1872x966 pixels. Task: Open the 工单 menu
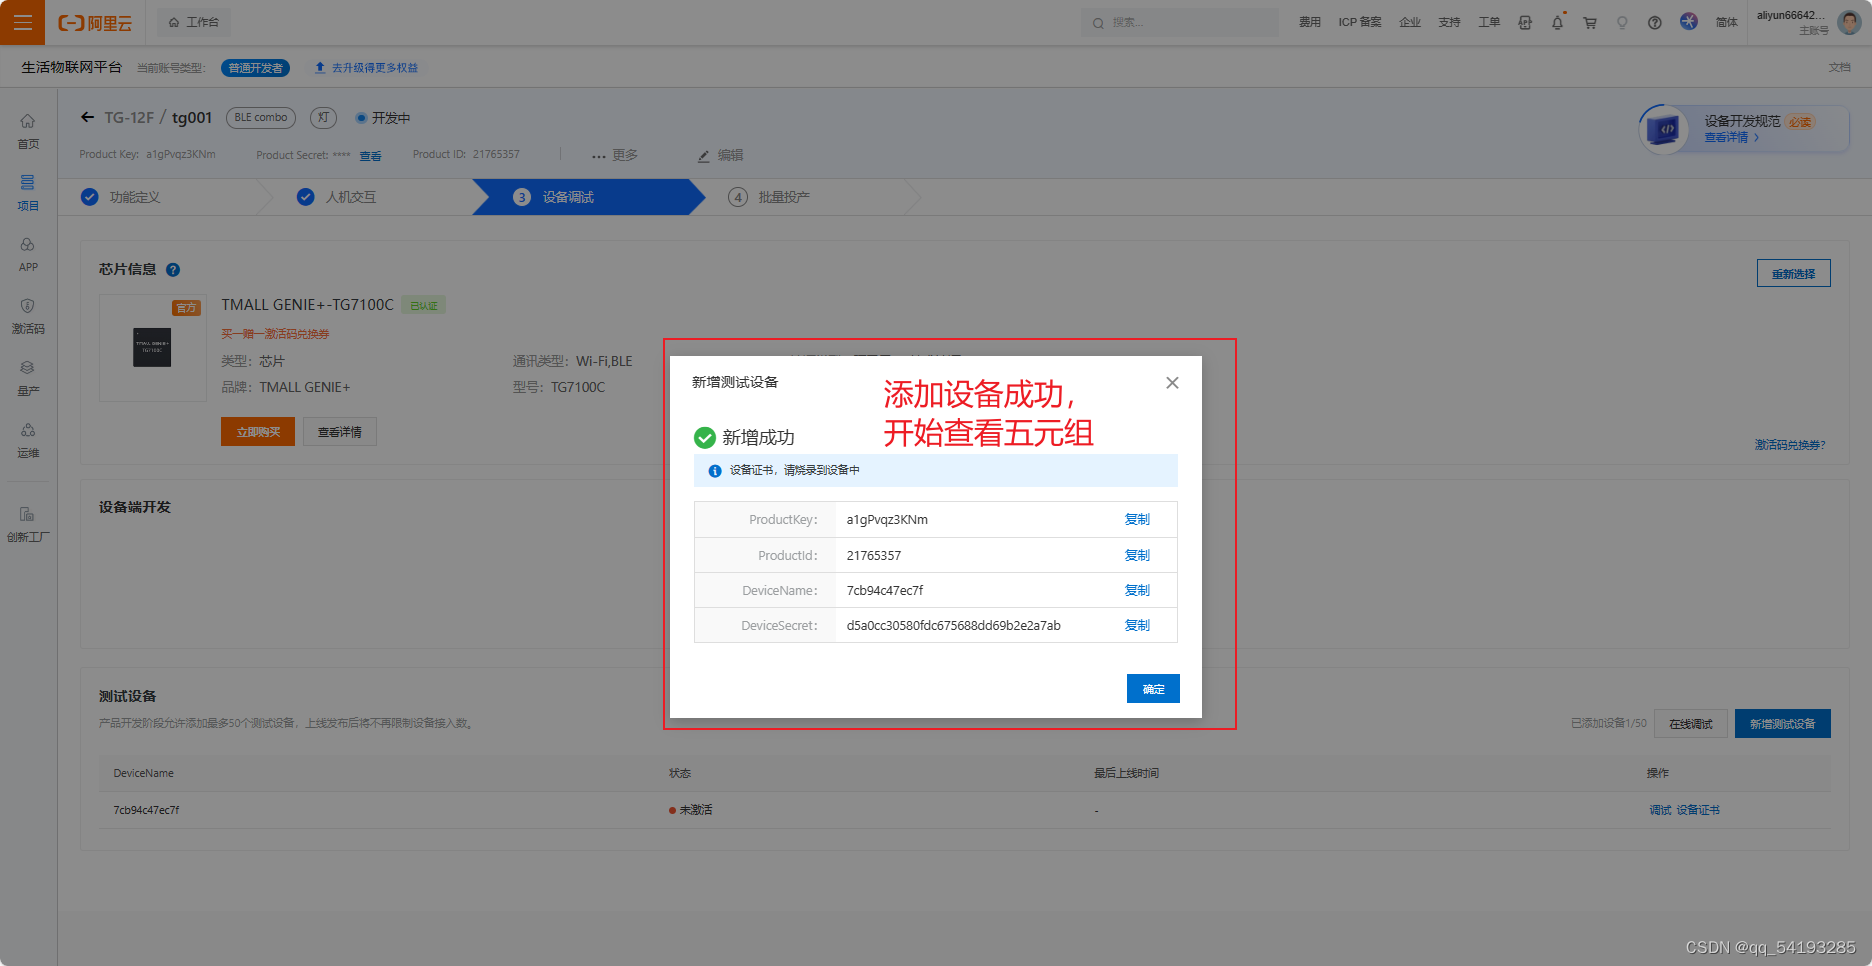point(1489,22)
